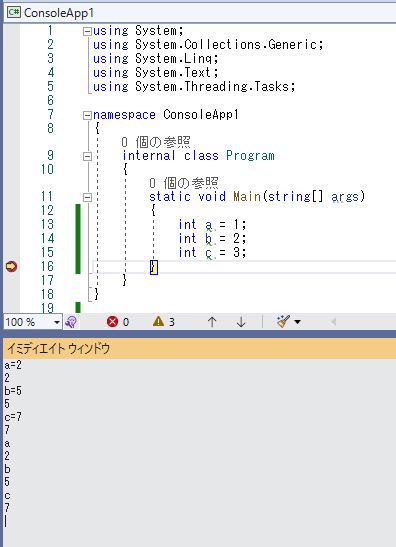Collapse the Program class outline box
Viewport: 396px width, 547px height.
point(87,156)
